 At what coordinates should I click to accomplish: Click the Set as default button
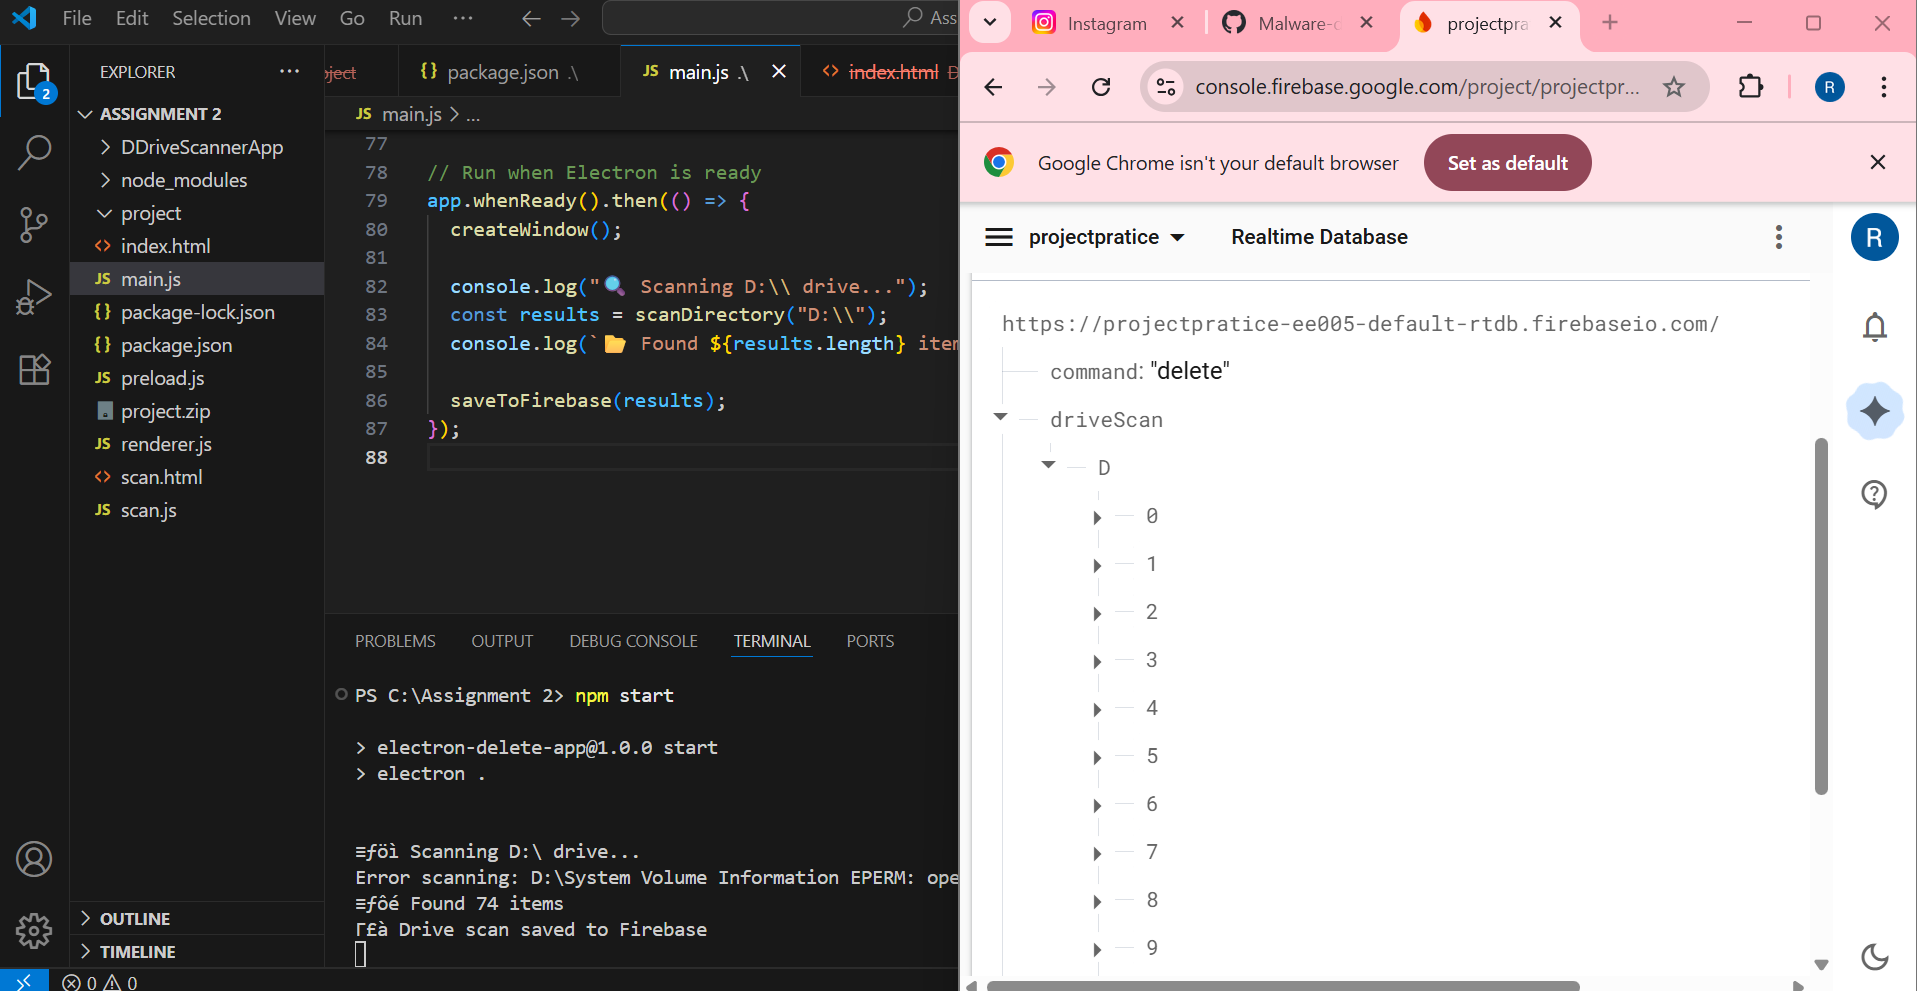pos(1506,163)
